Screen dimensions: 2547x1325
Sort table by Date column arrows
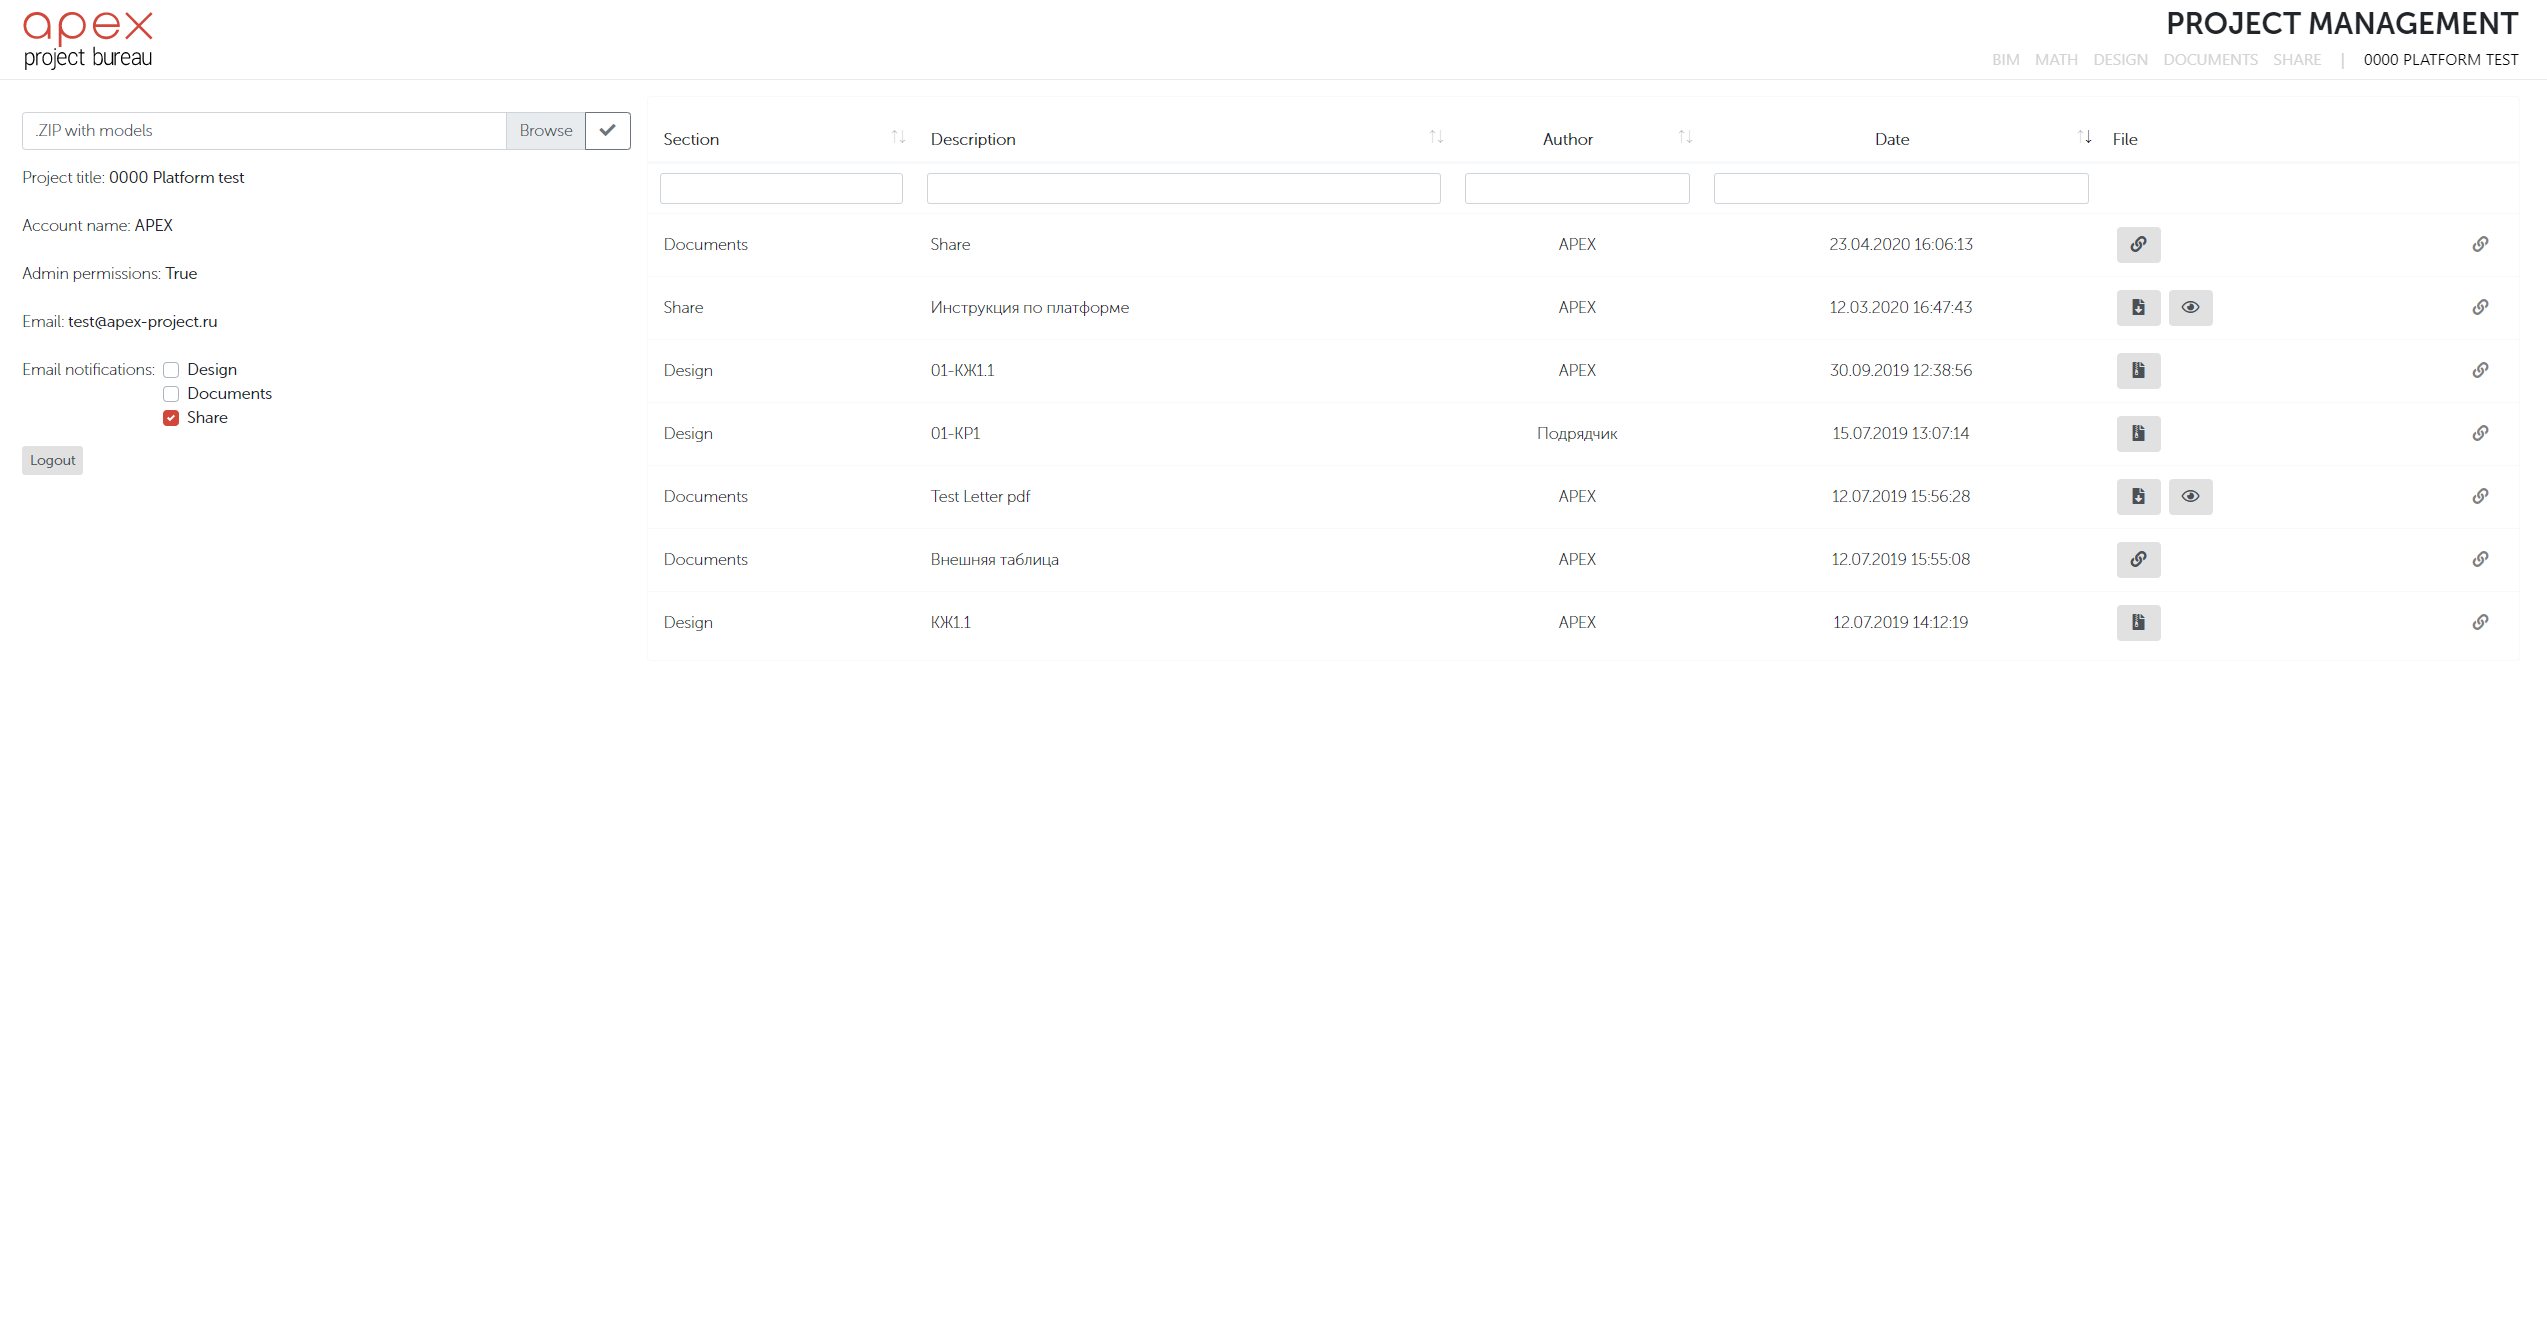pyautogui.click(x=2084, y=137)
